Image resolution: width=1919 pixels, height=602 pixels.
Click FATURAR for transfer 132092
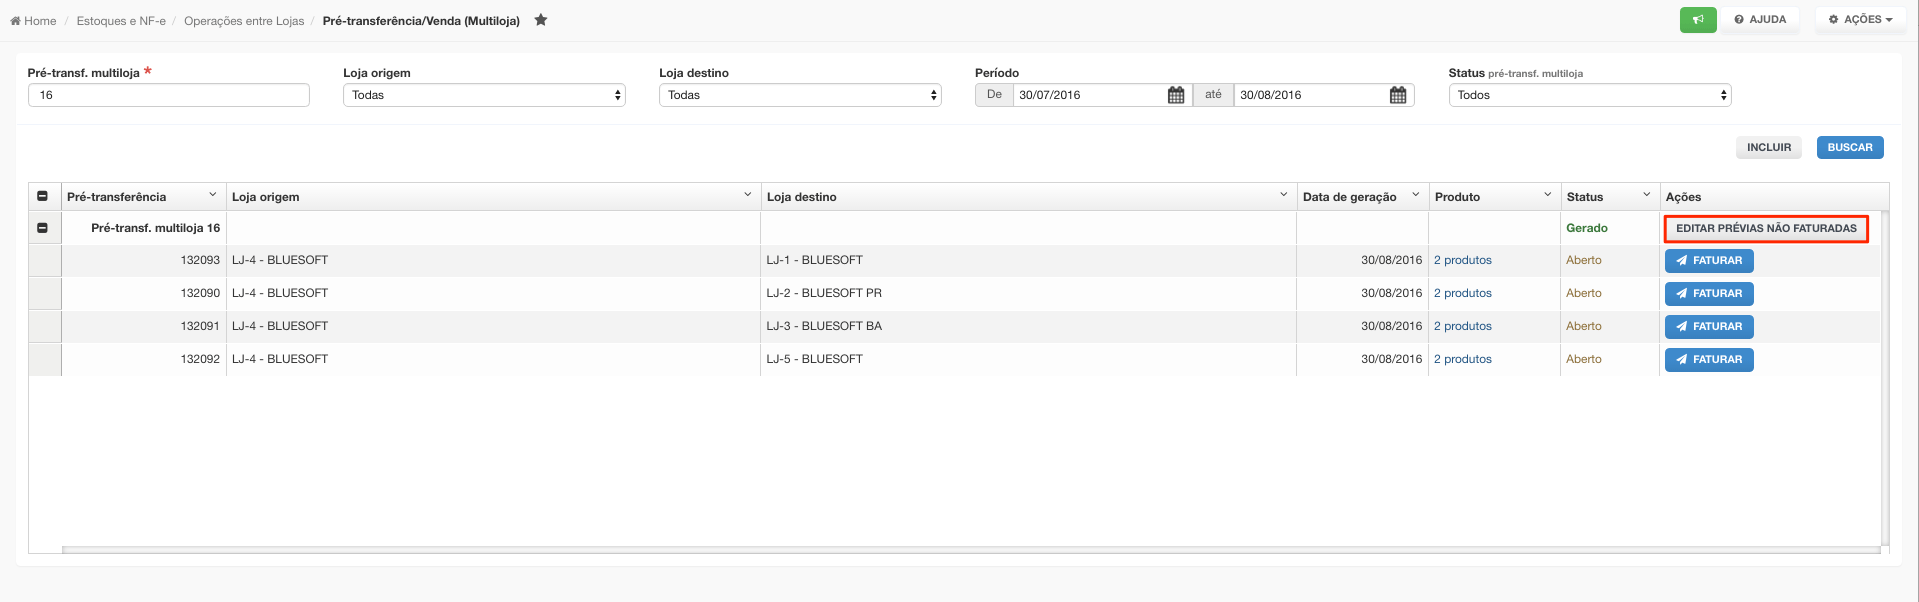point(1709,360)
